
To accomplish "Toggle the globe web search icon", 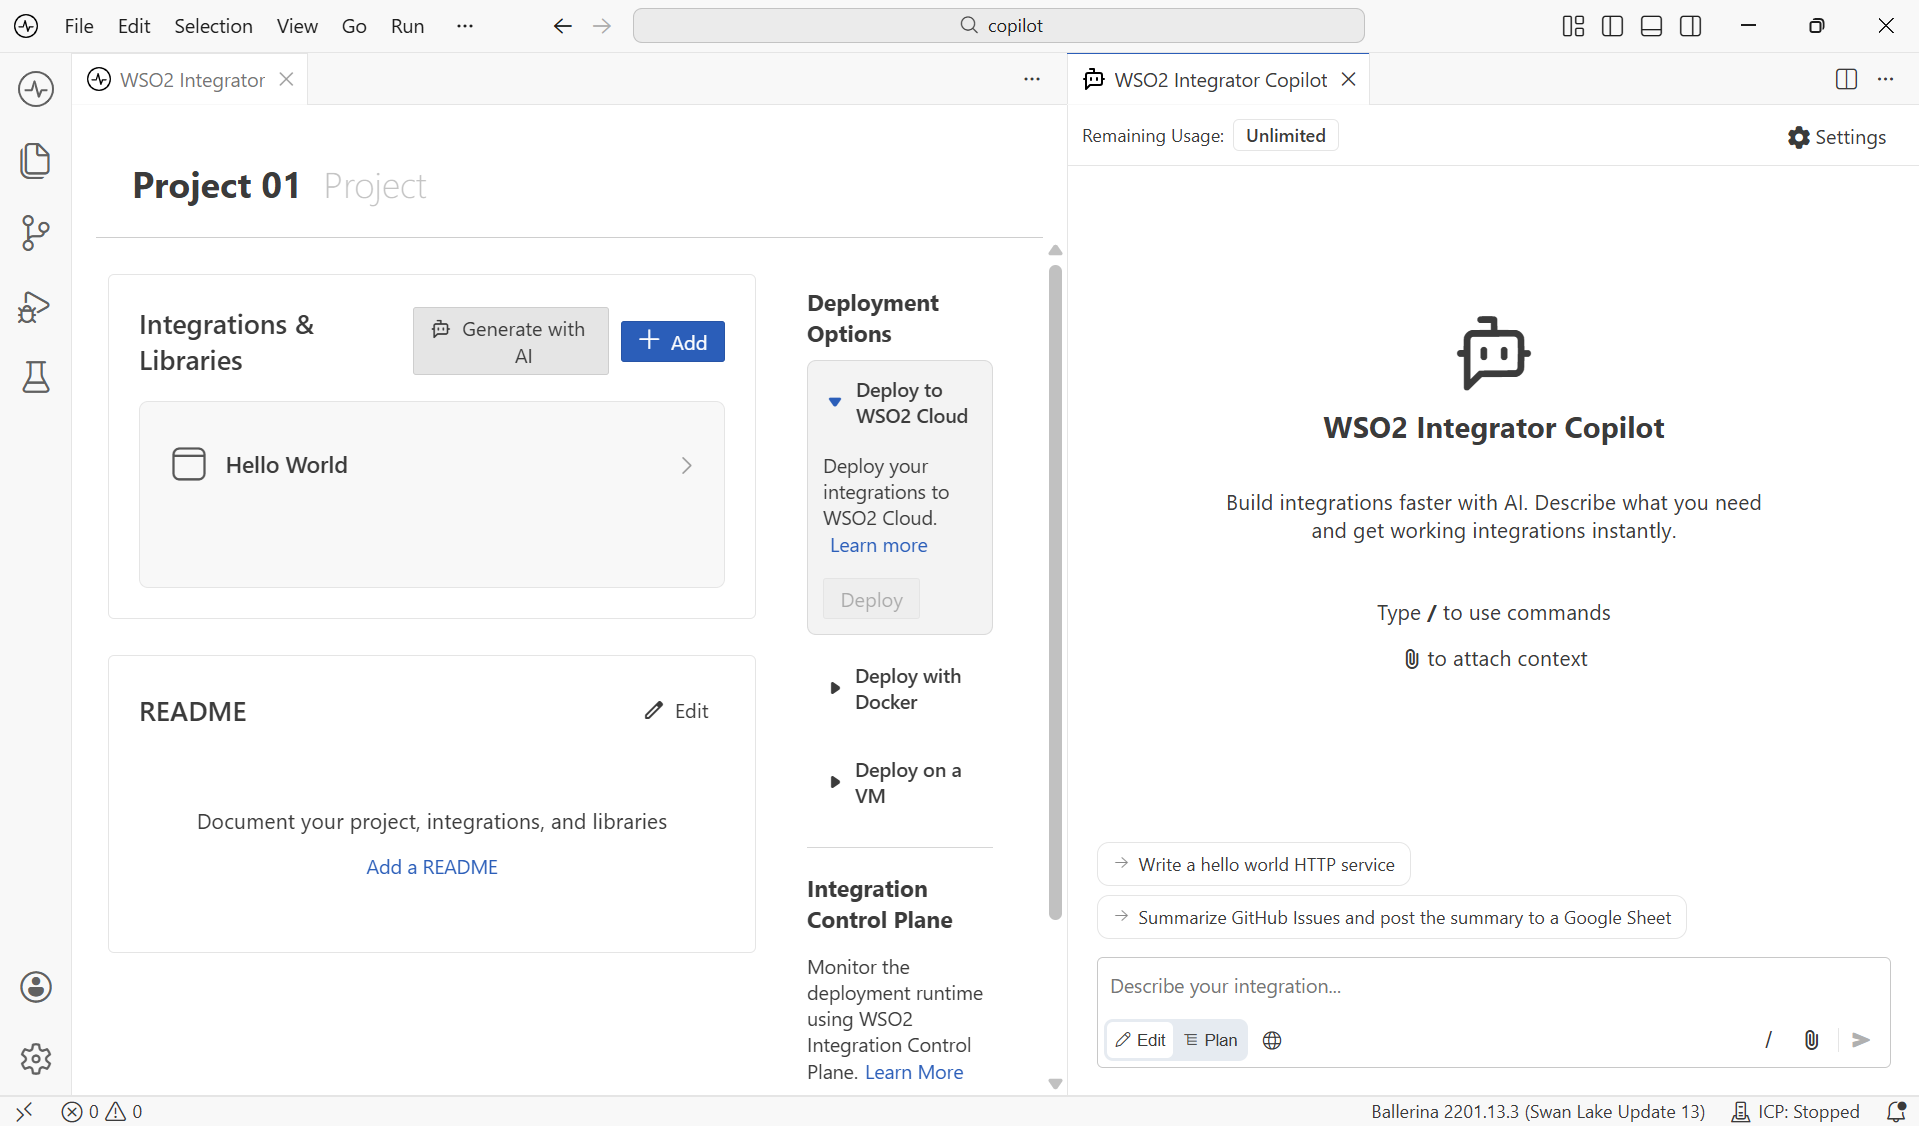I will (1272, 1040).
